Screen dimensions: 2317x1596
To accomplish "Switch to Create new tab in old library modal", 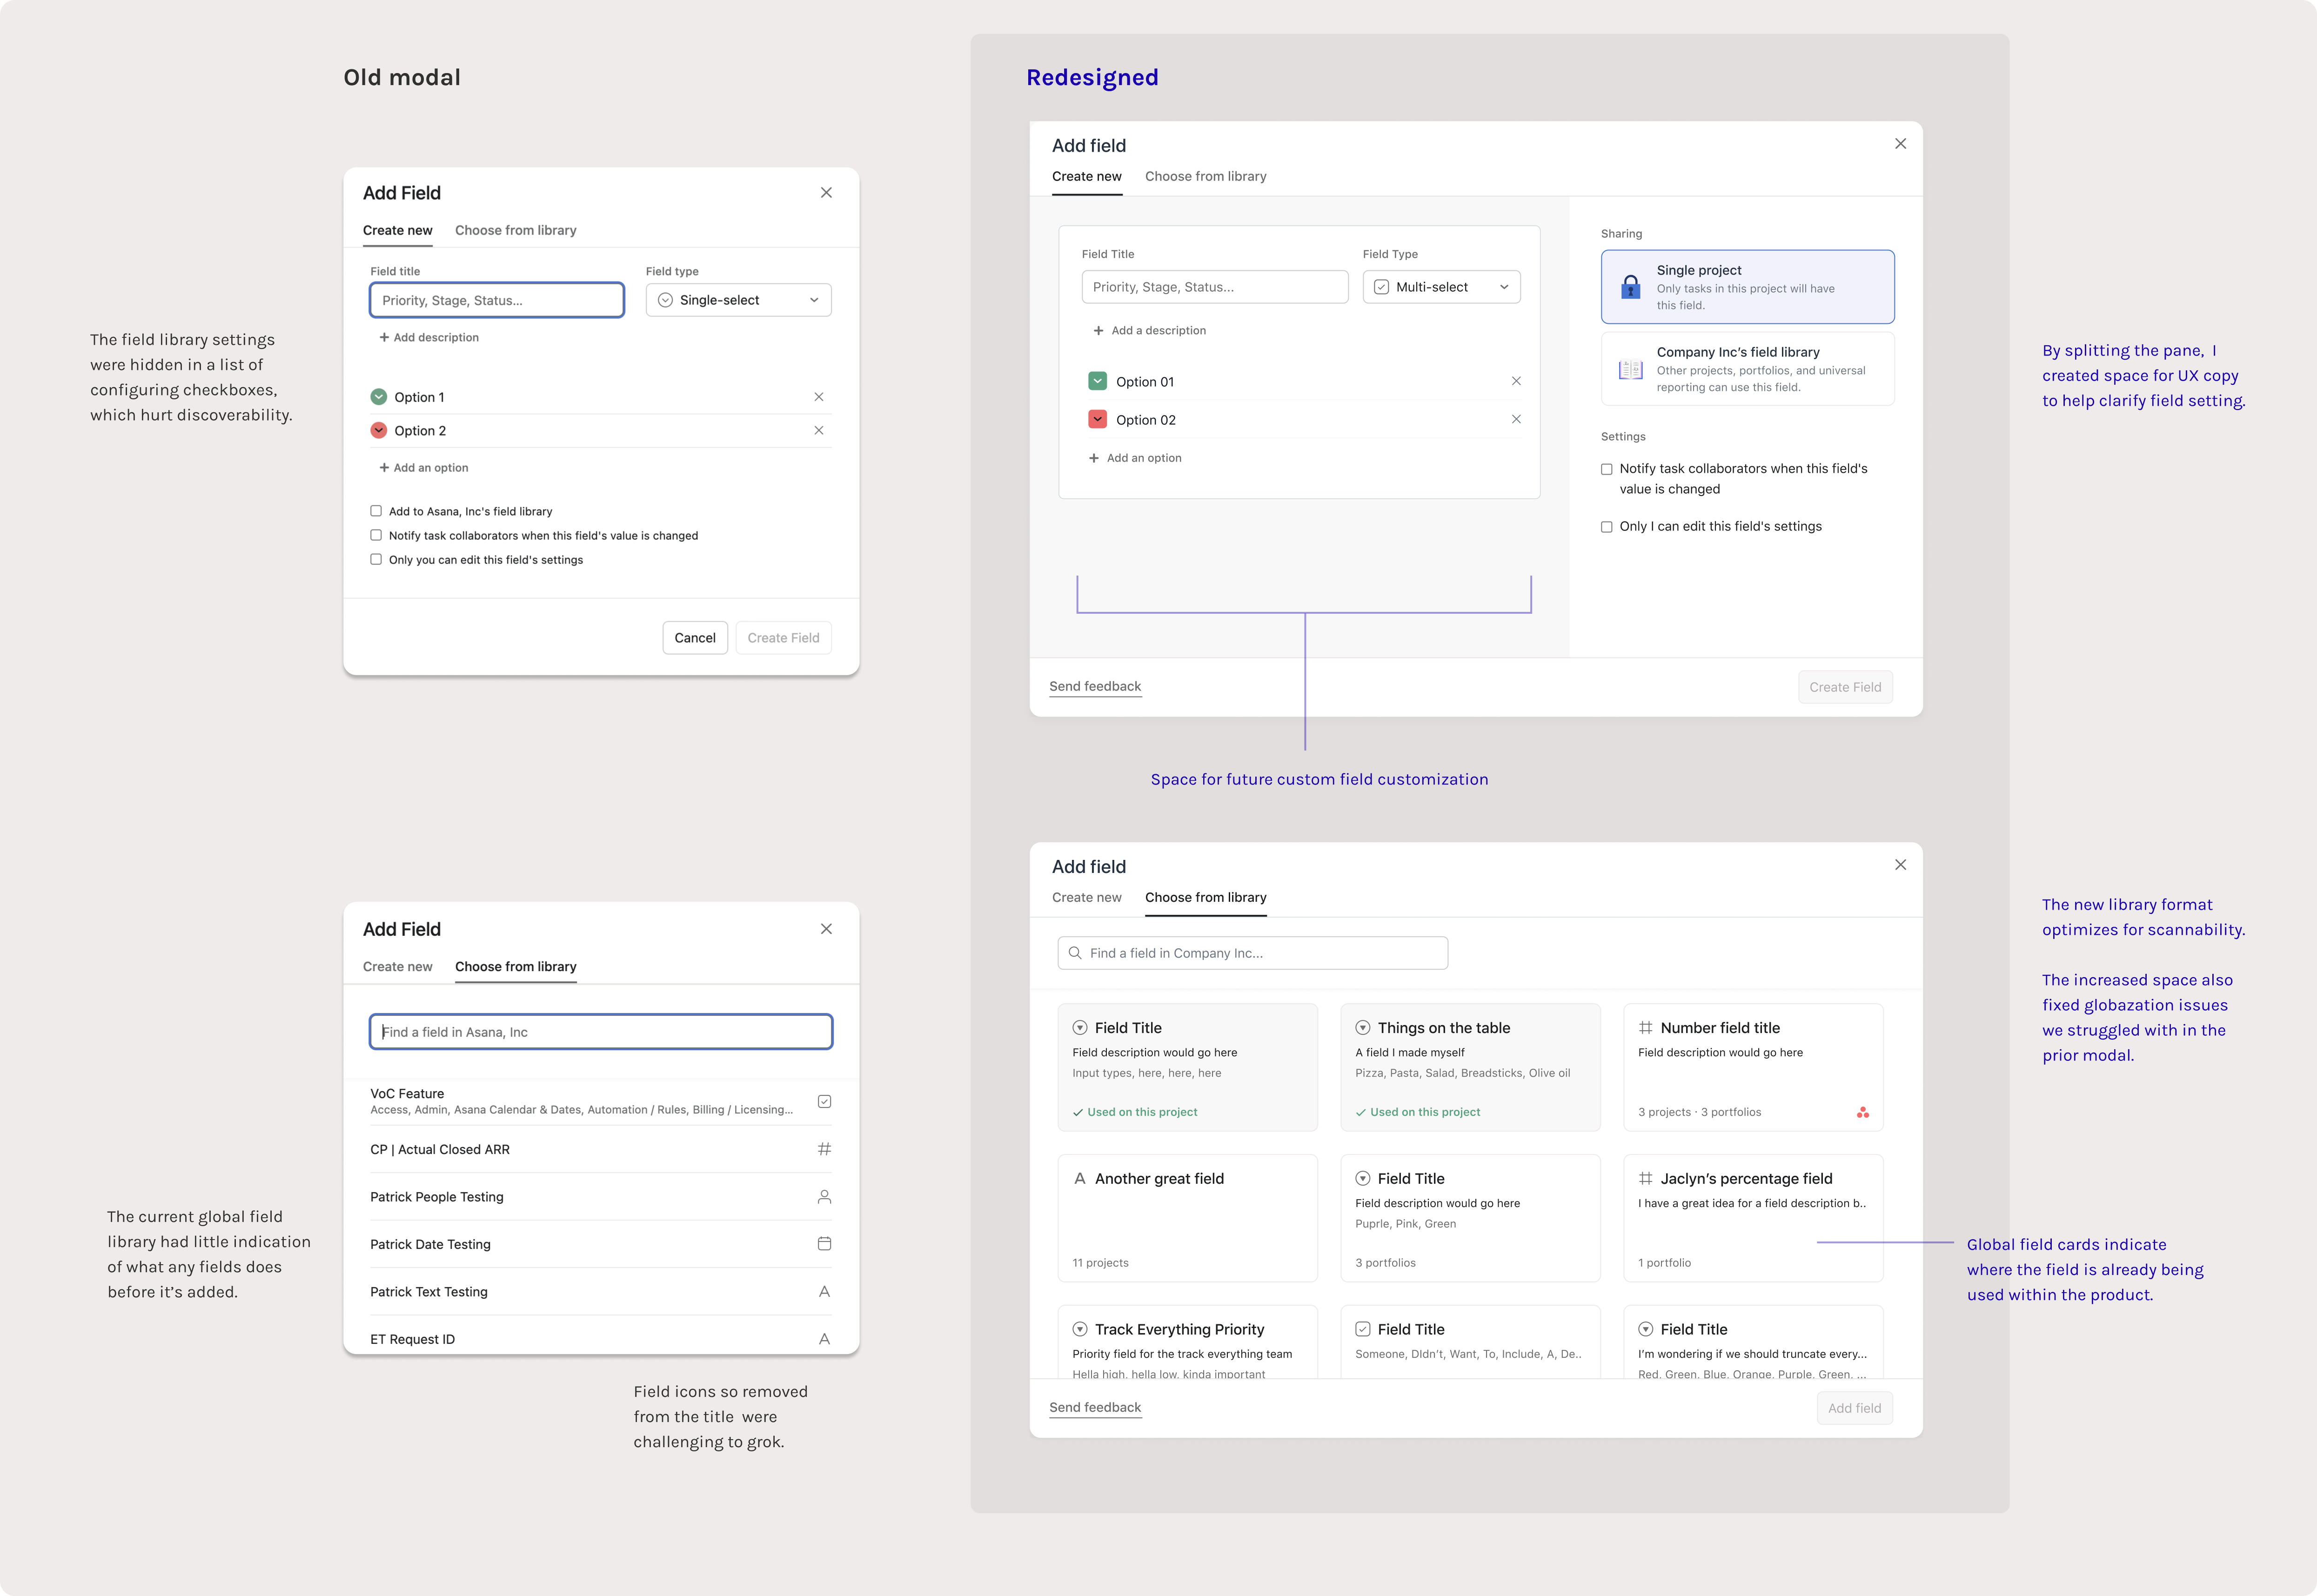I will pyautogui.click(x=397, y=967).
